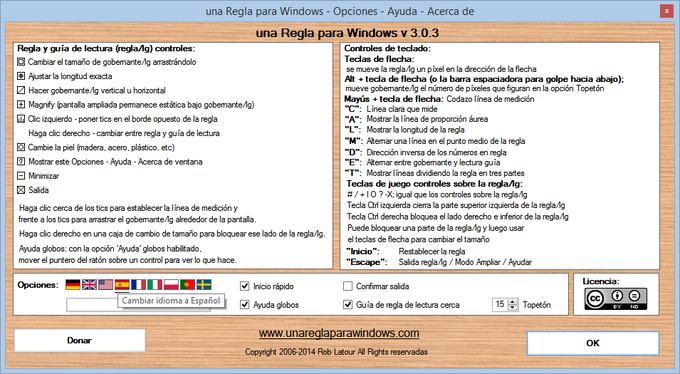Toggle the 'Inicio rápido' checkbox
Viewport: 680px width, 374px height.
[x=245, y=286]
